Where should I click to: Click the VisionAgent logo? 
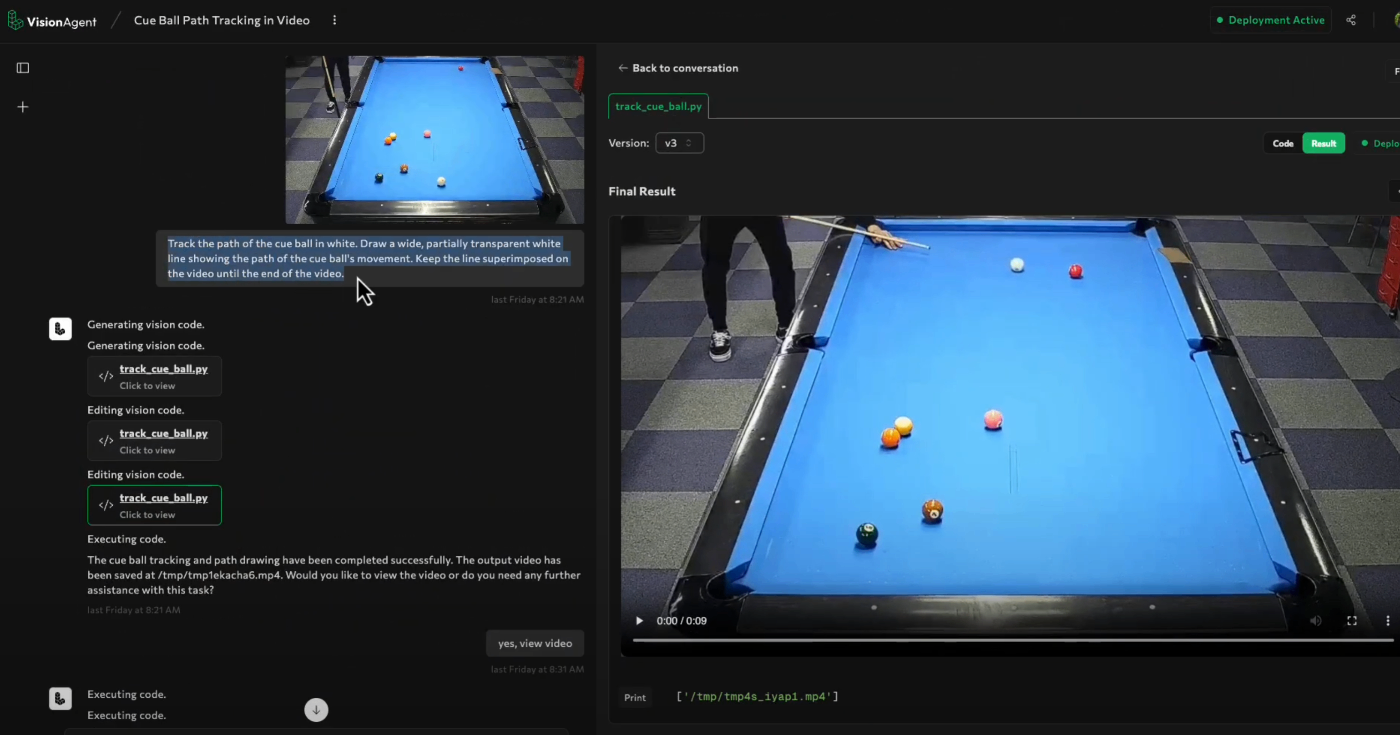pyautogui.click(x=52, y=20)
